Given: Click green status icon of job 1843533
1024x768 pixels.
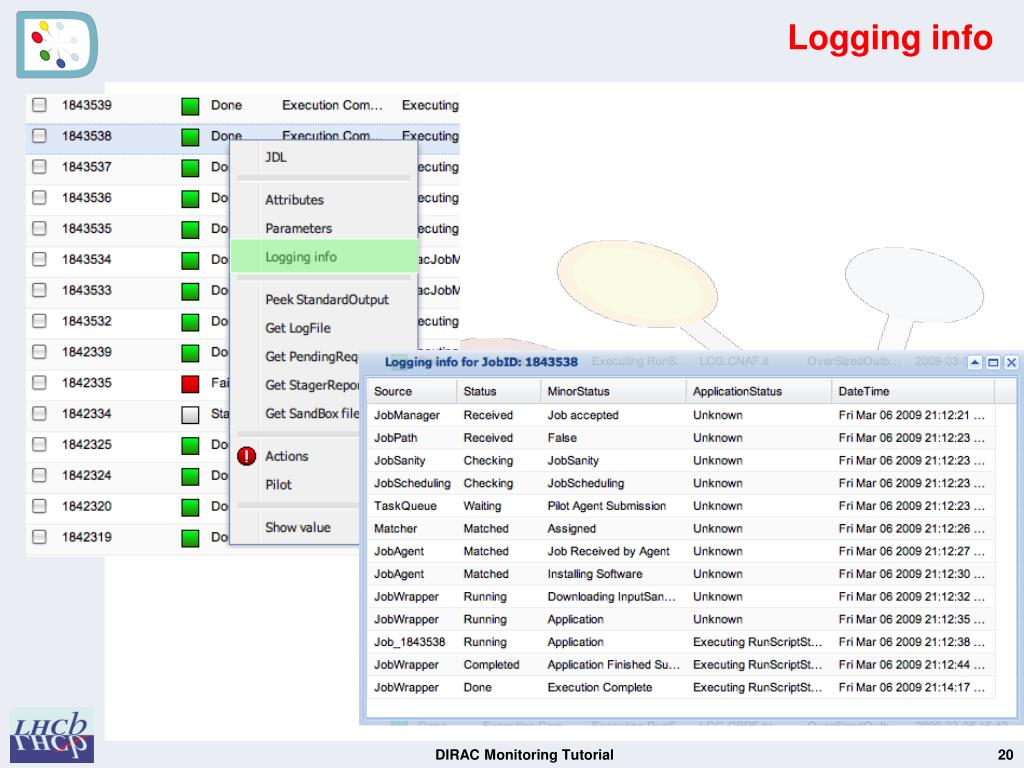Looking at the screenshot, I should [x=190, y=291].
